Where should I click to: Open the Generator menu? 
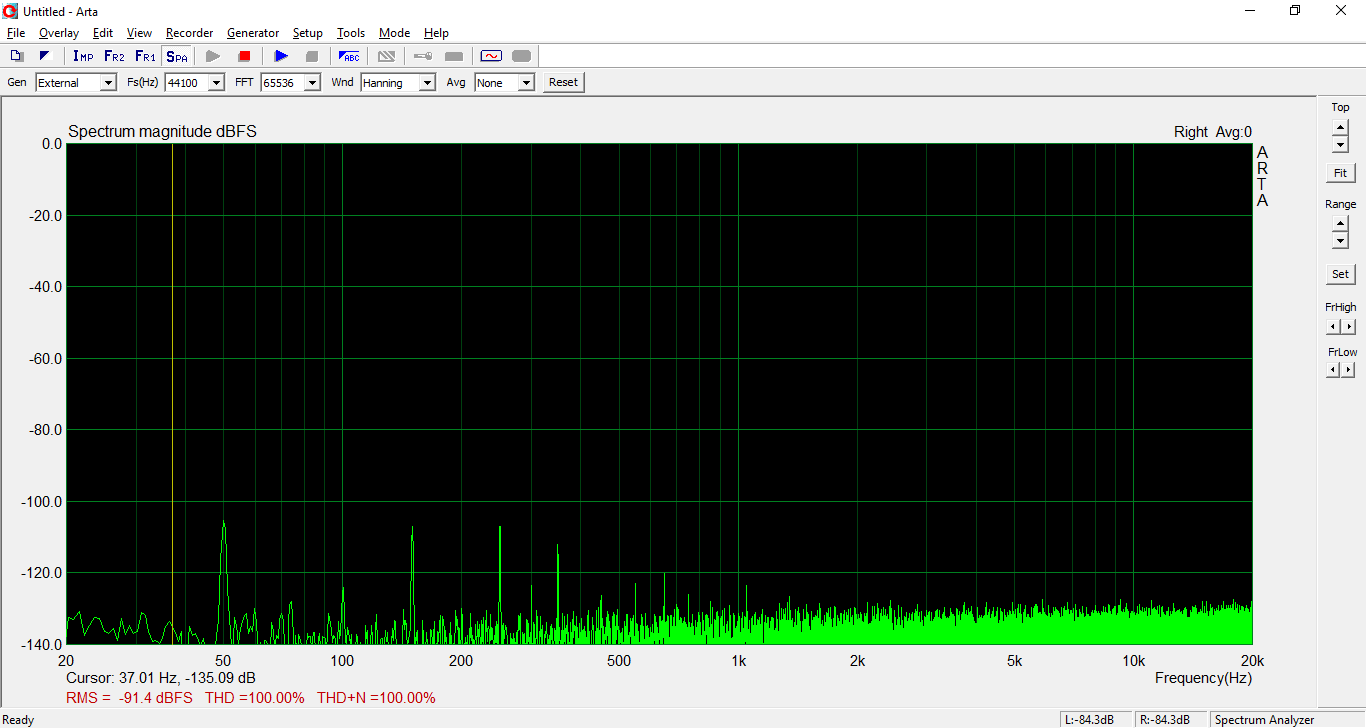[253, 33]
